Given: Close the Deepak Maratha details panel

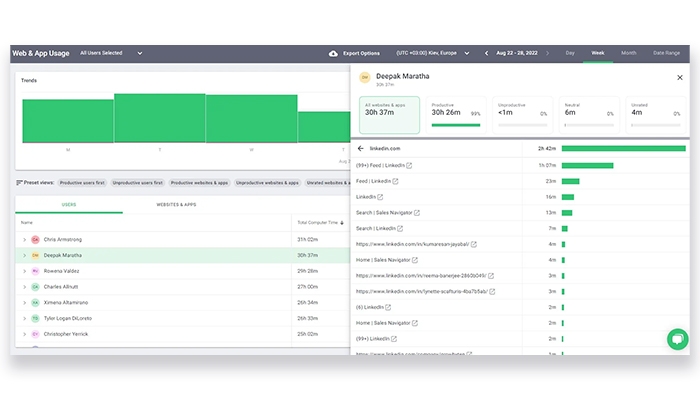Looking at the screenshot, I should point(678,76).
